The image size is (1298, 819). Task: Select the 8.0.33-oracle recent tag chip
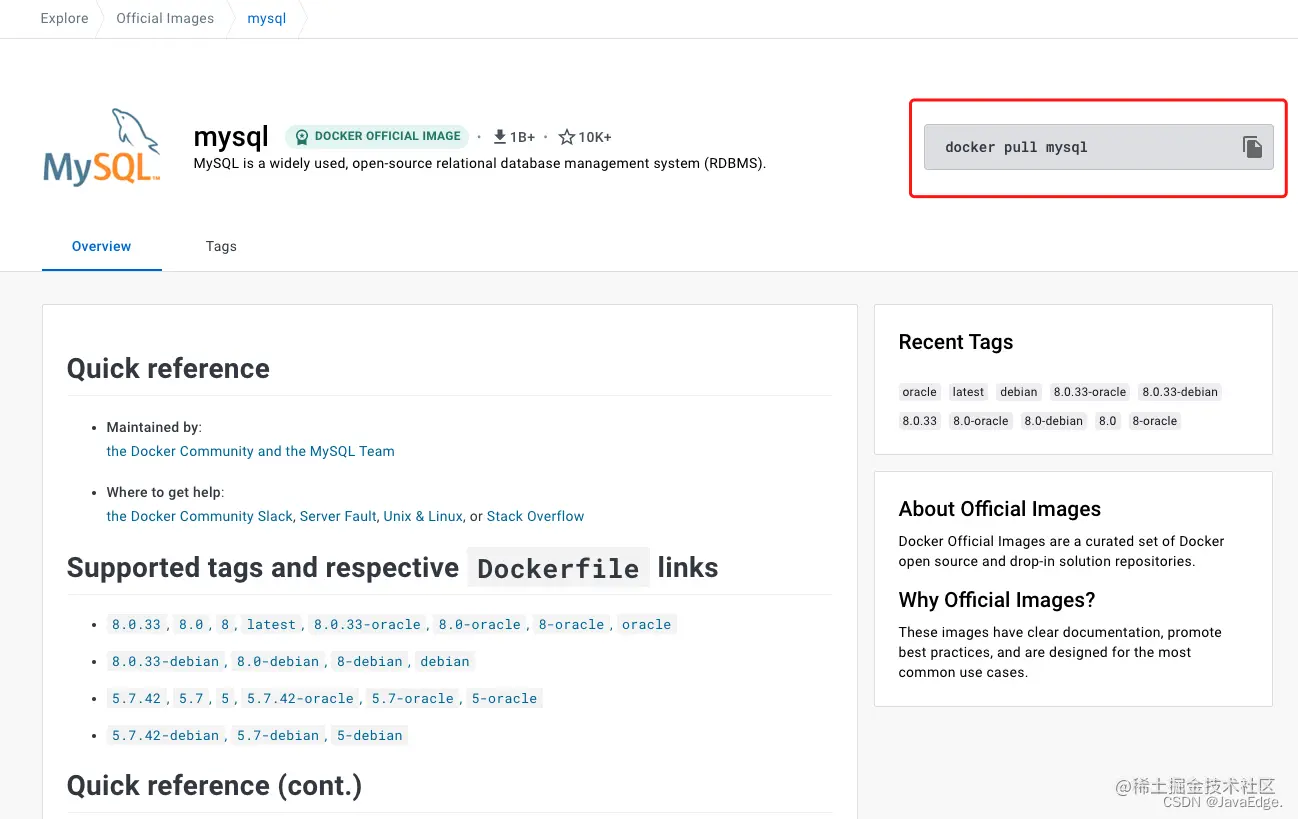coord(1090,392)
